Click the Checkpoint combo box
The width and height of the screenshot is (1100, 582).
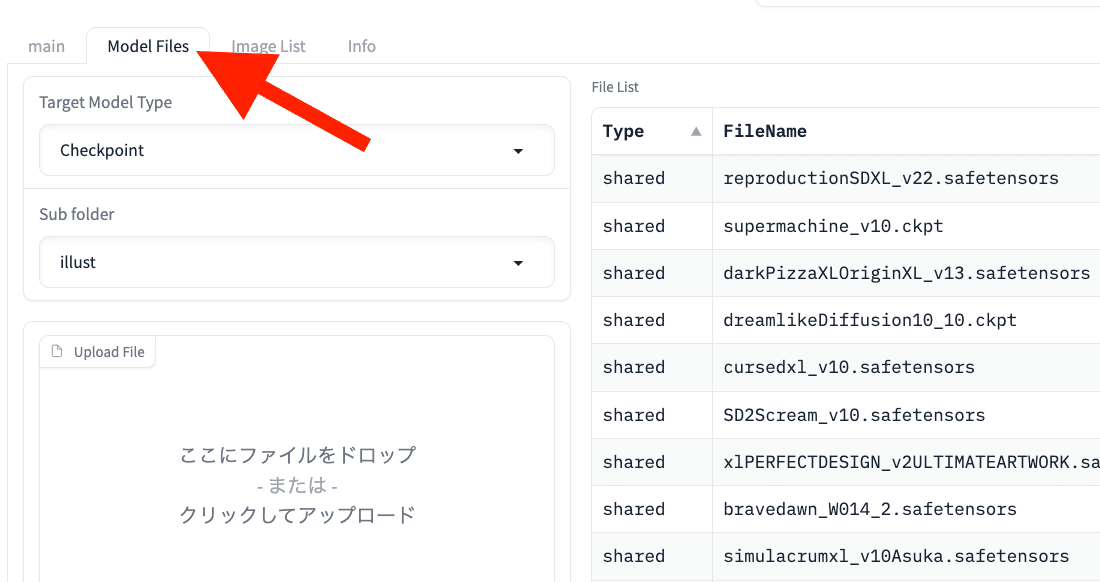pyautogui.click(x=296, y=151)
